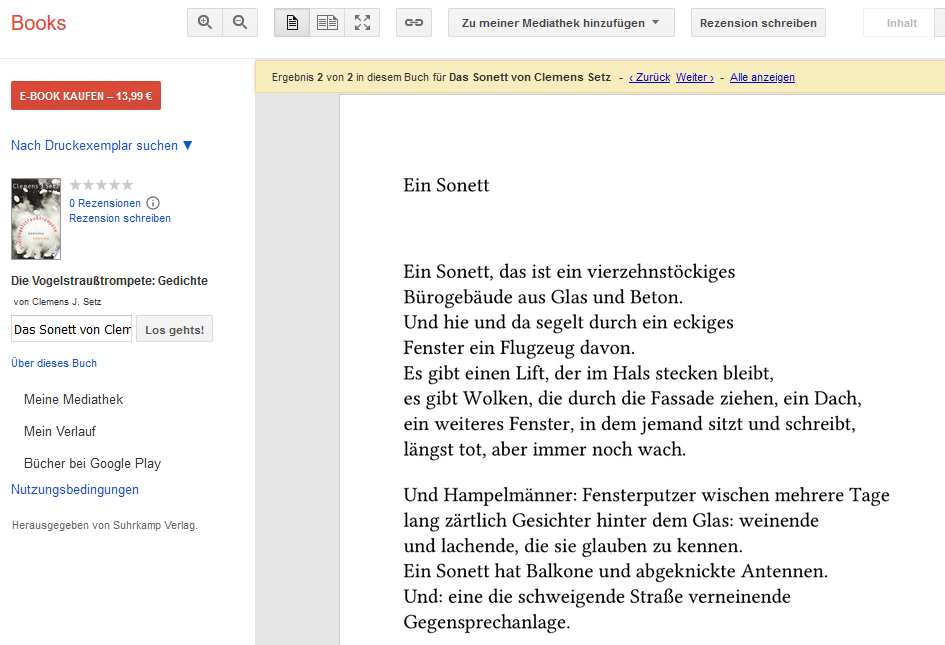
Task: Click the author line 'von Clemens J. Setz'
Action: coord(57,301)
